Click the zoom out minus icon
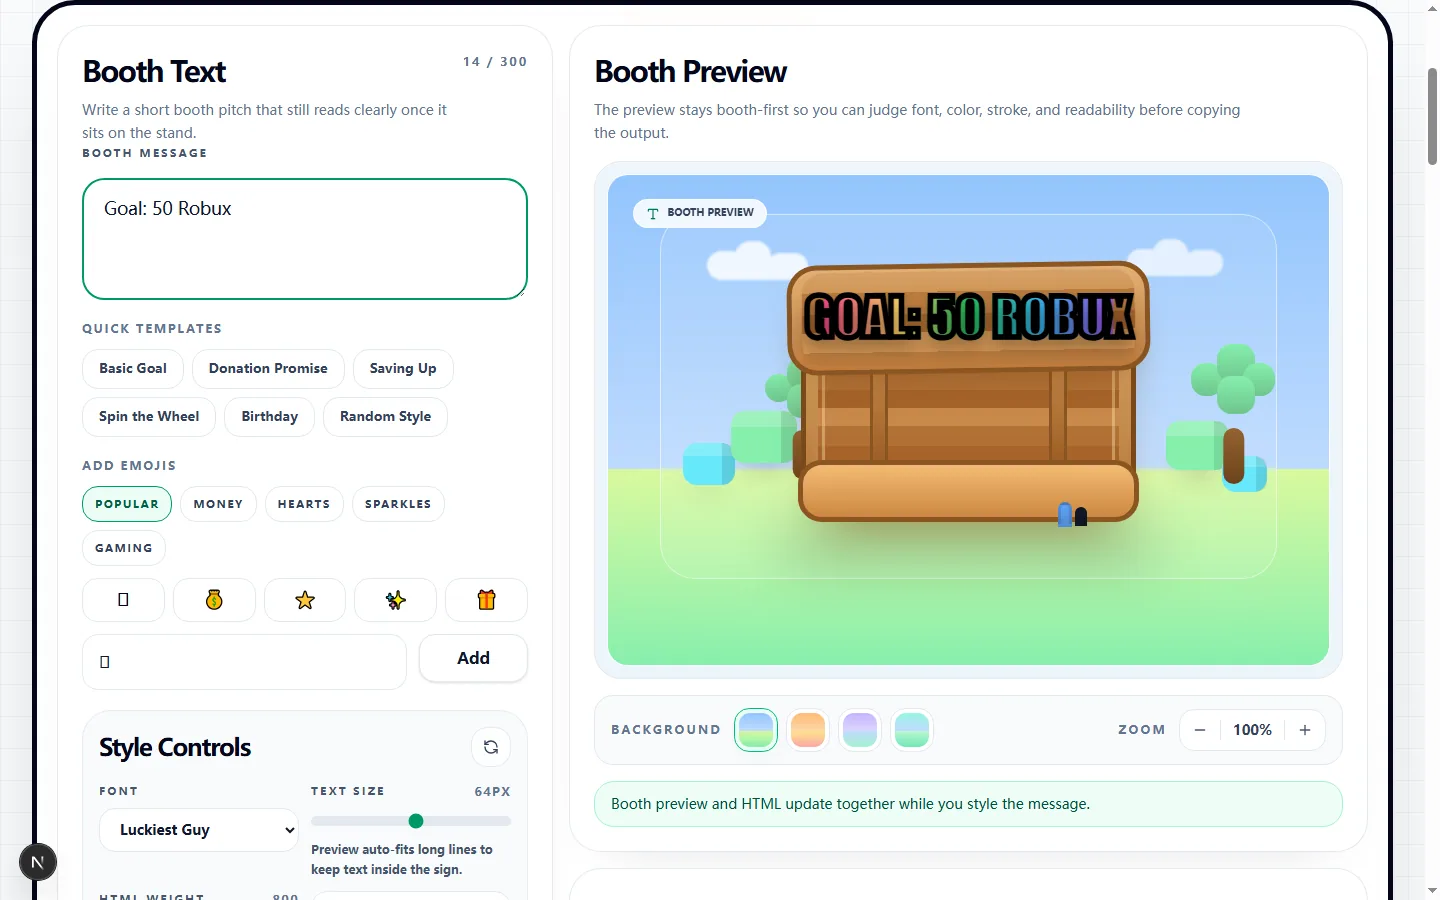This screenshot has width=1440, height=900. click(x=1200, y=730)
